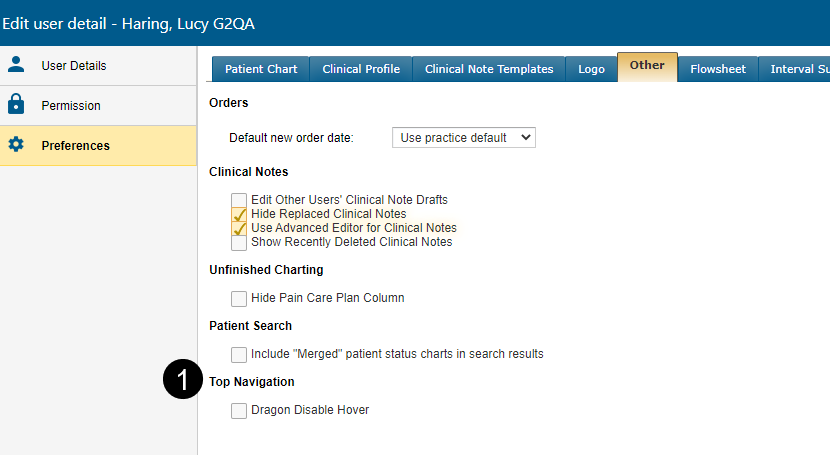
Task: Click the Preferences gear icon
Action: (16, 145)
